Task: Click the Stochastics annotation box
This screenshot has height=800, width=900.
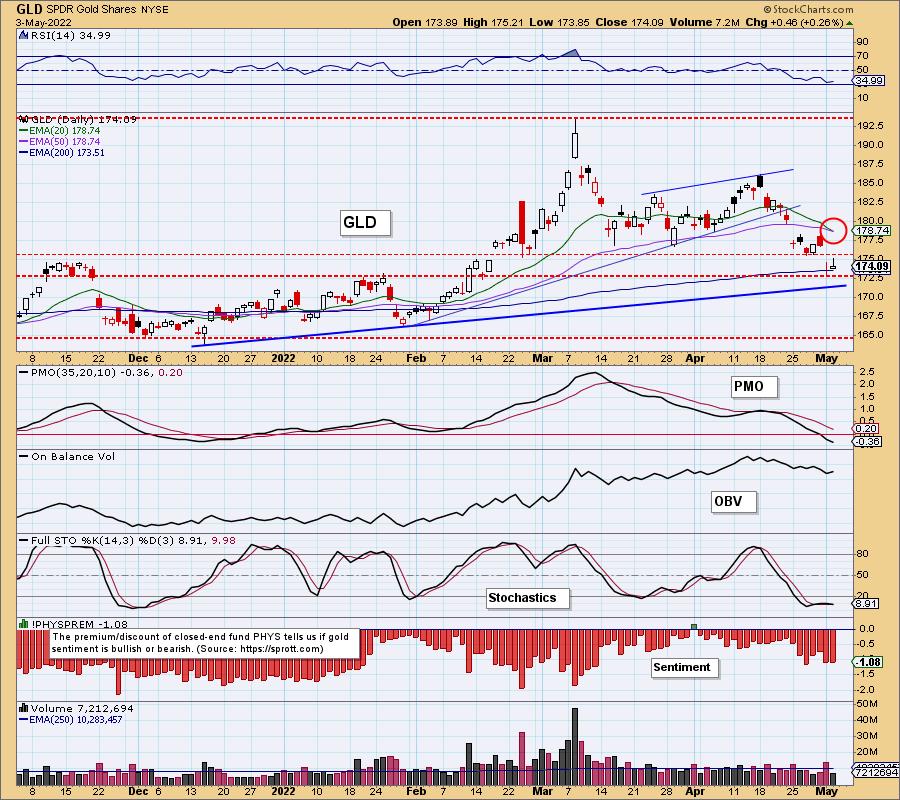Action: coord(528,598)
